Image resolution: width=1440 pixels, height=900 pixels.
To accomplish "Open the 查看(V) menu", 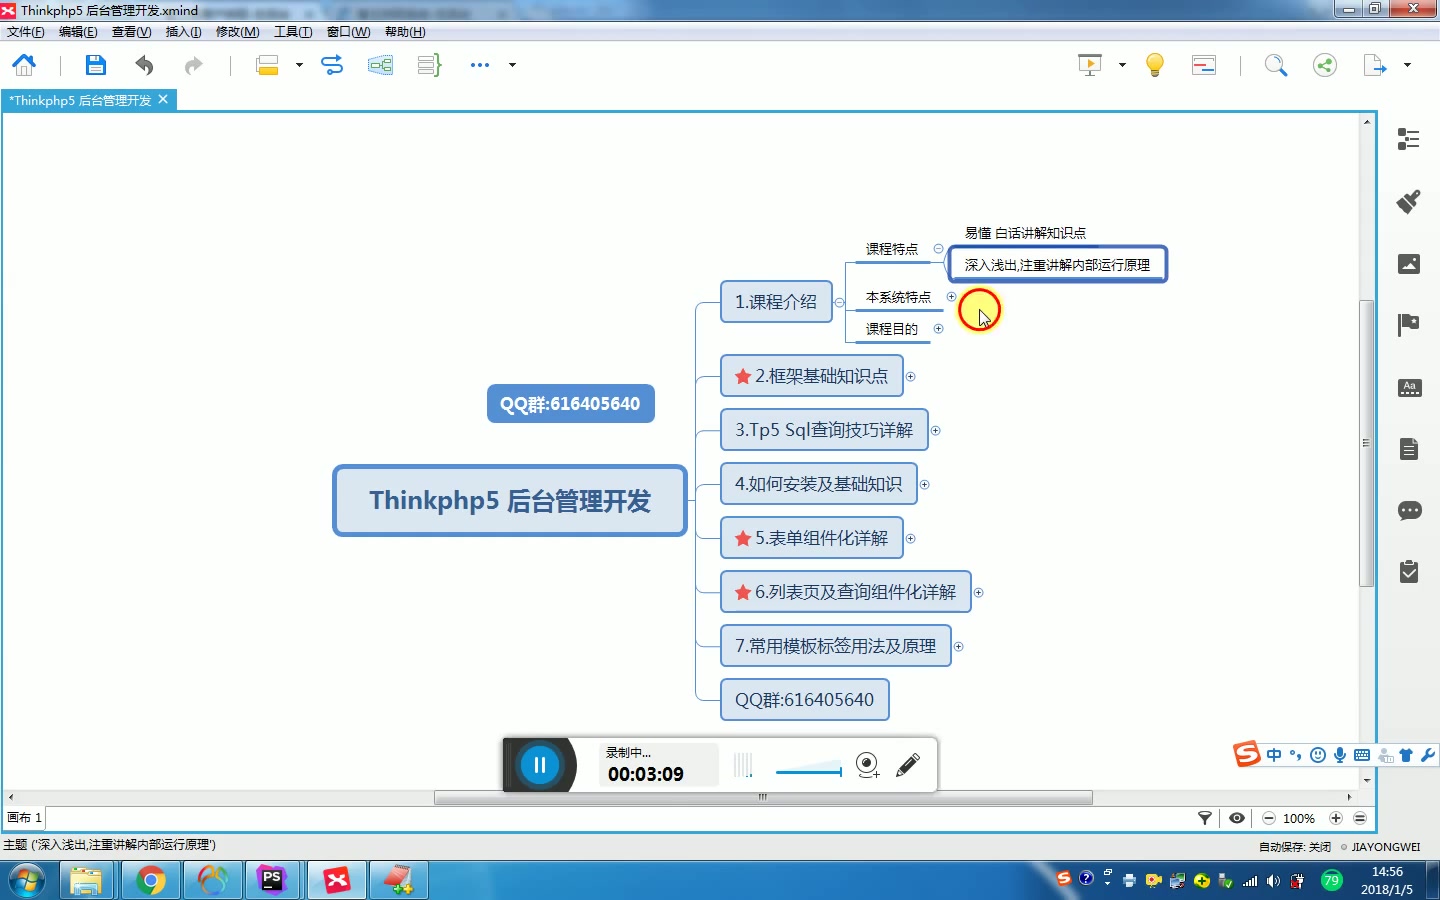I will pyautogui.click(x=131, y=32).
